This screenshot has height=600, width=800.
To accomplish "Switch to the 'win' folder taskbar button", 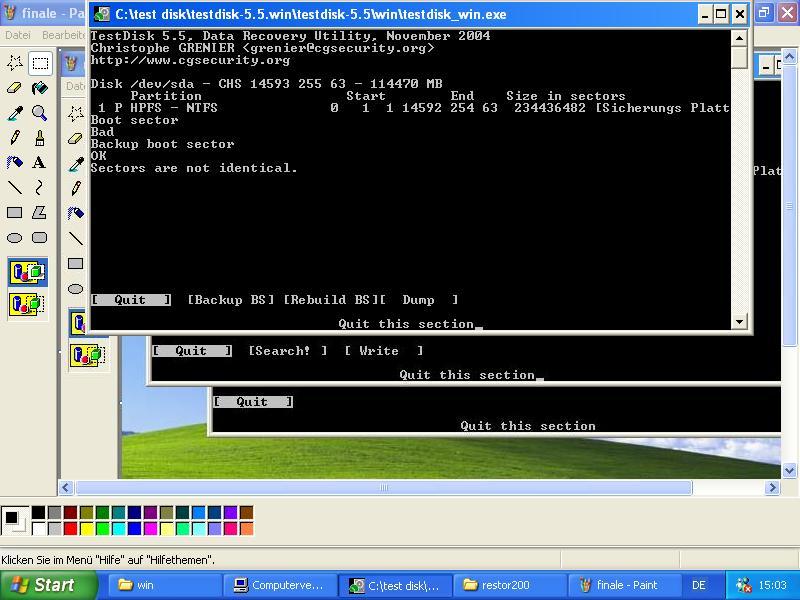I will [164, 585].
